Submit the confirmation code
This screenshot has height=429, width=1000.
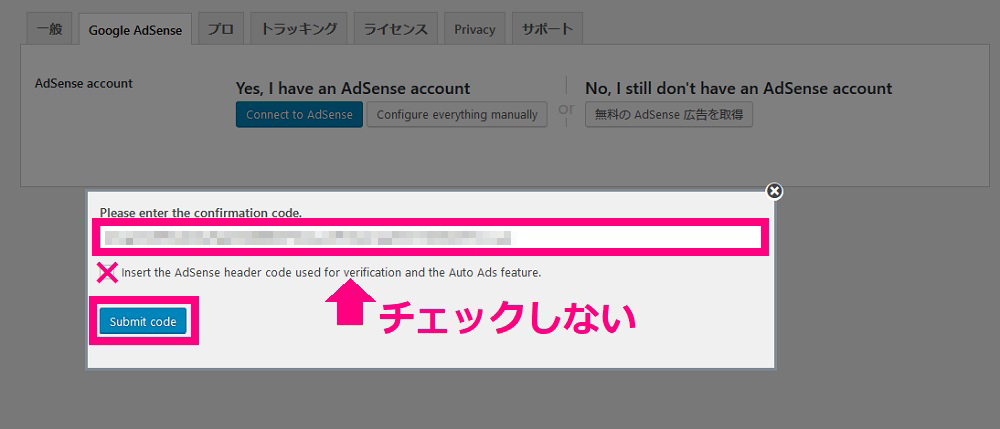[x=143, y=322]
